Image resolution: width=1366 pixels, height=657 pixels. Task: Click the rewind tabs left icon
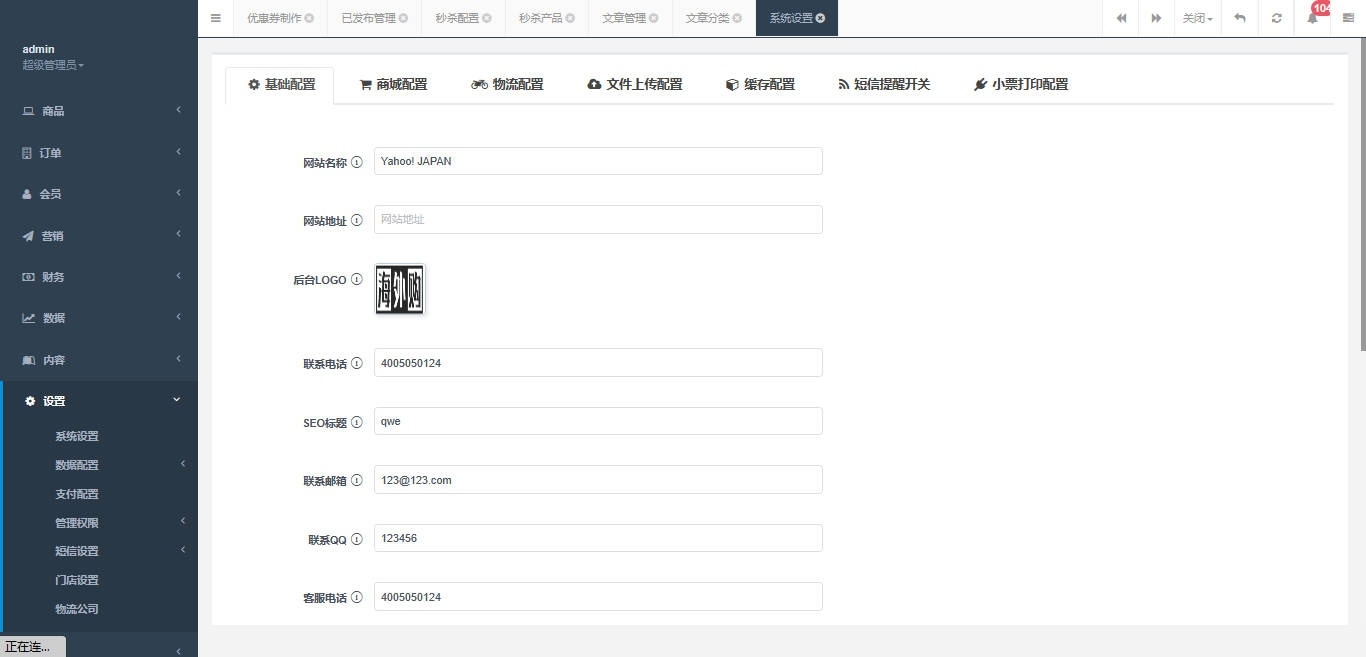1121,18
